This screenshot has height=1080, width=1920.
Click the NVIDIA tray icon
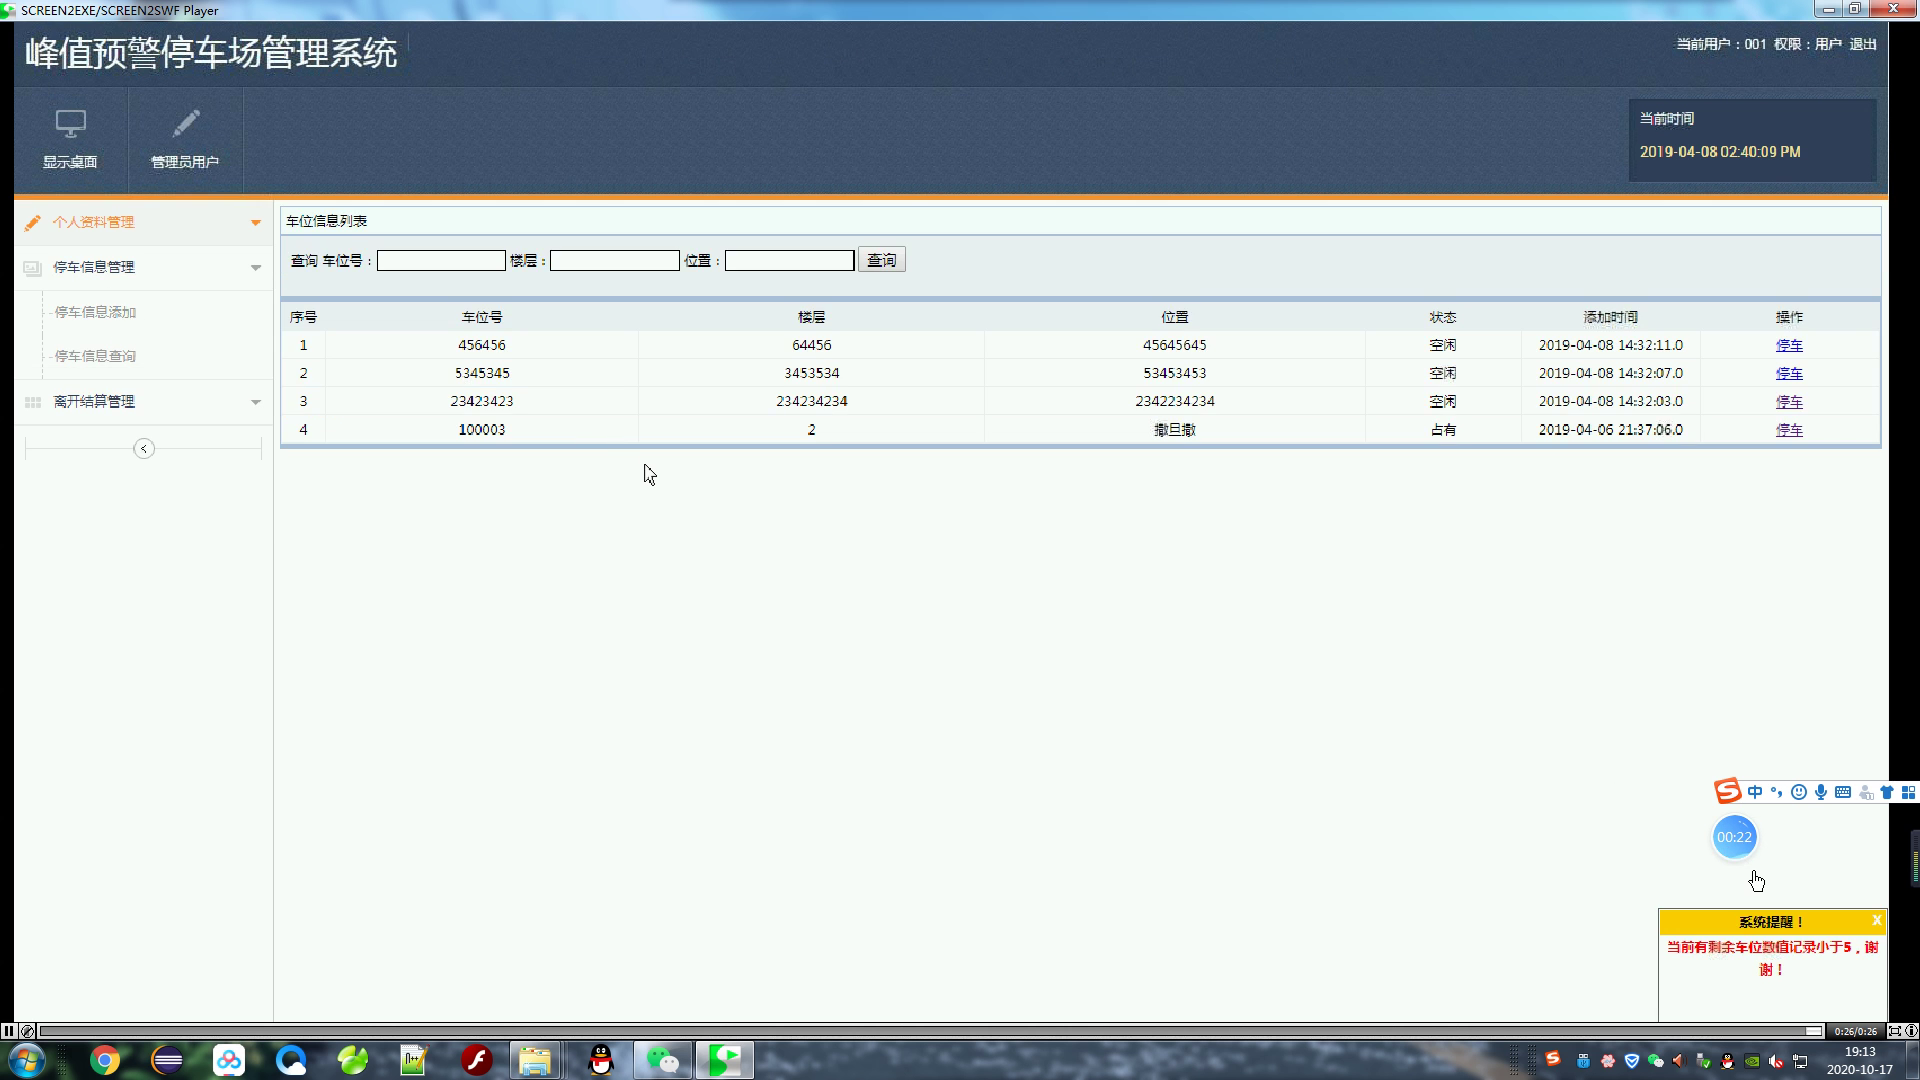click(1752, 1061)
